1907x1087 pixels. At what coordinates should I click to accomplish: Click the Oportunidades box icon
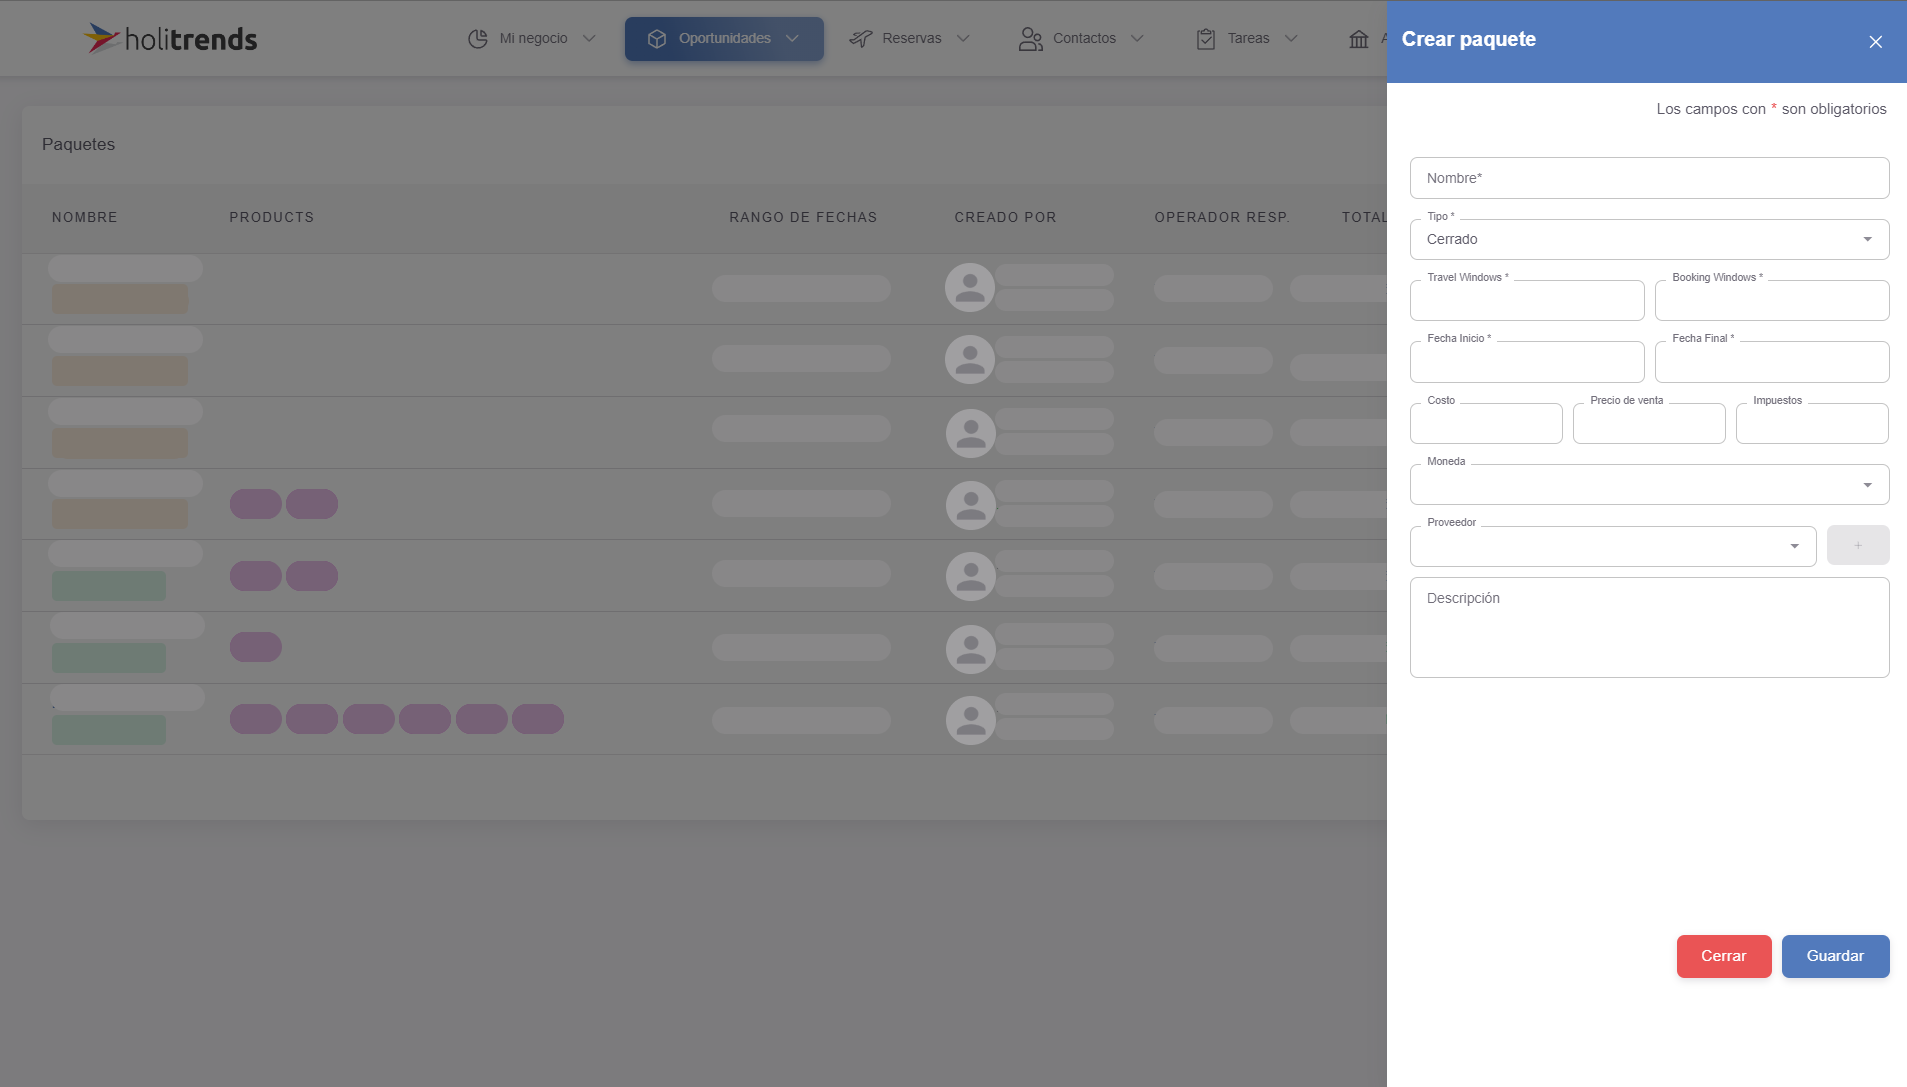click(657, 39)
